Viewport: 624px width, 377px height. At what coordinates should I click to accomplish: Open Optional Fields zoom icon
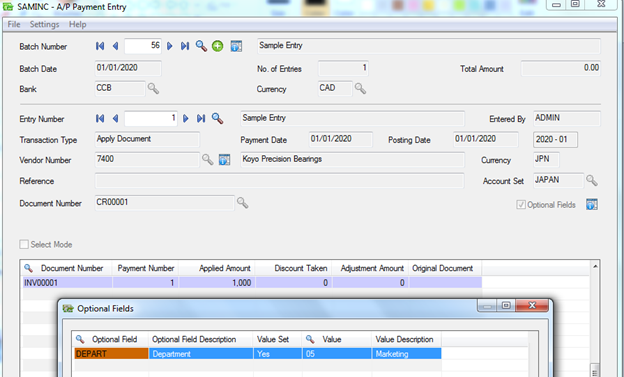(592, 205)
